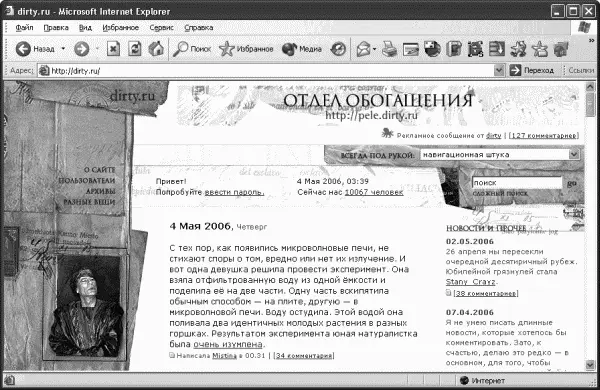600x390 pixels.
Task: Click the Переход go button
Action: point(532,70)
